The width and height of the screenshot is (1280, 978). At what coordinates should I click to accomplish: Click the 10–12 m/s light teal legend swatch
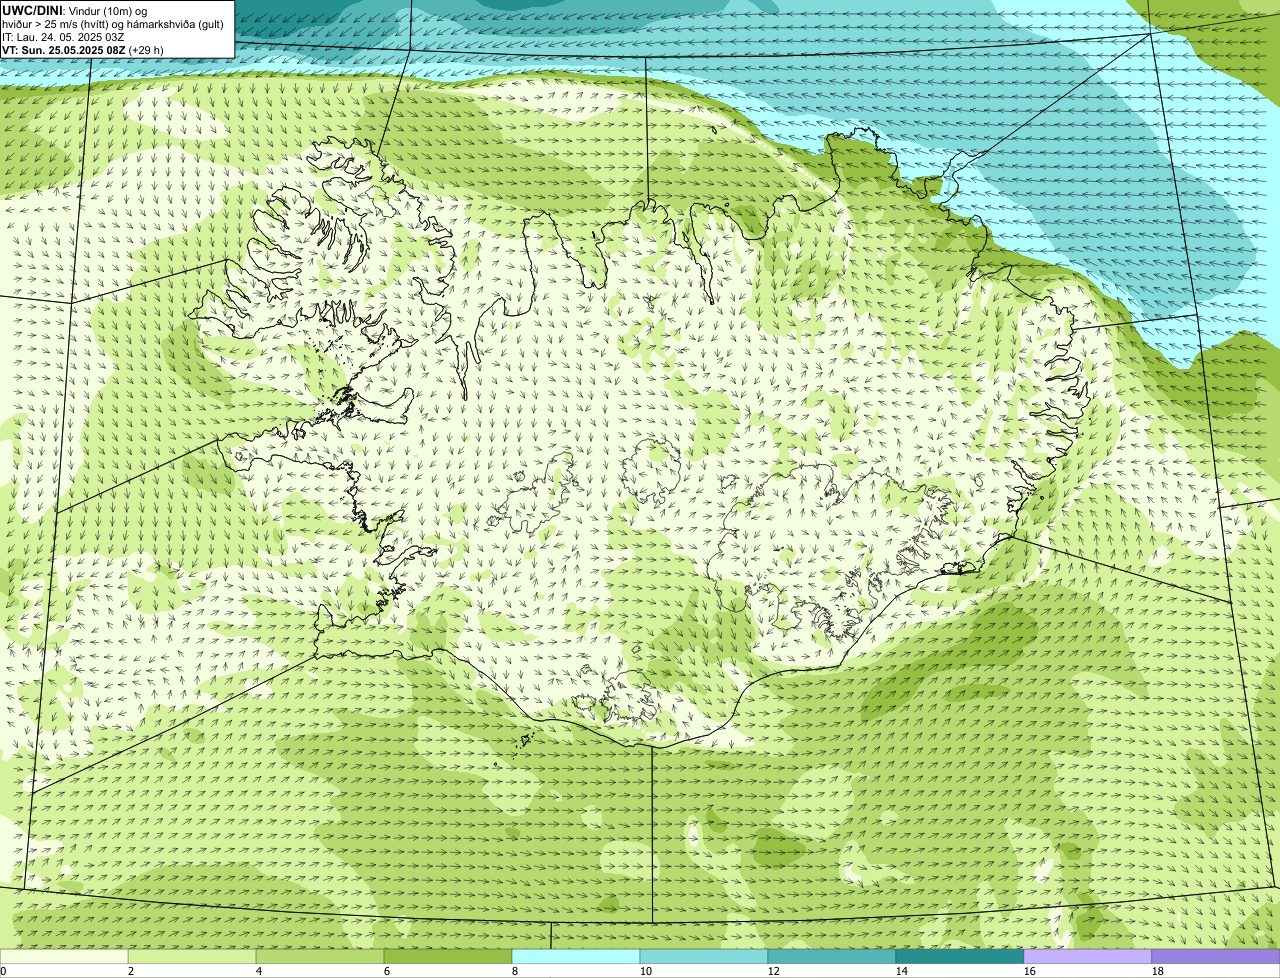pos(704,956)
